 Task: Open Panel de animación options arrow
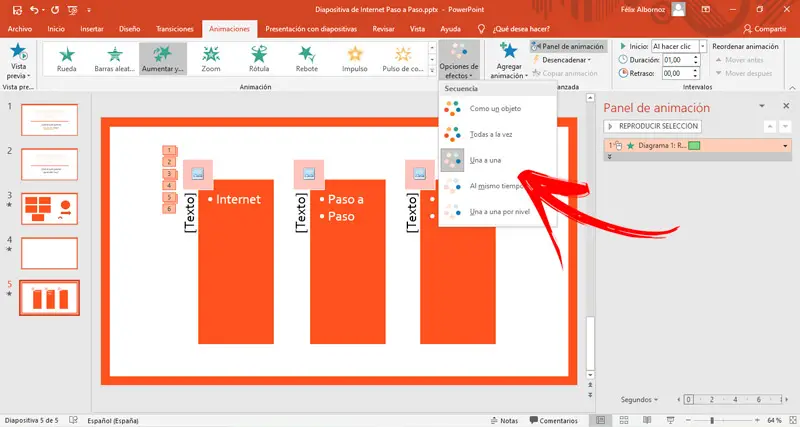point(762,106)
